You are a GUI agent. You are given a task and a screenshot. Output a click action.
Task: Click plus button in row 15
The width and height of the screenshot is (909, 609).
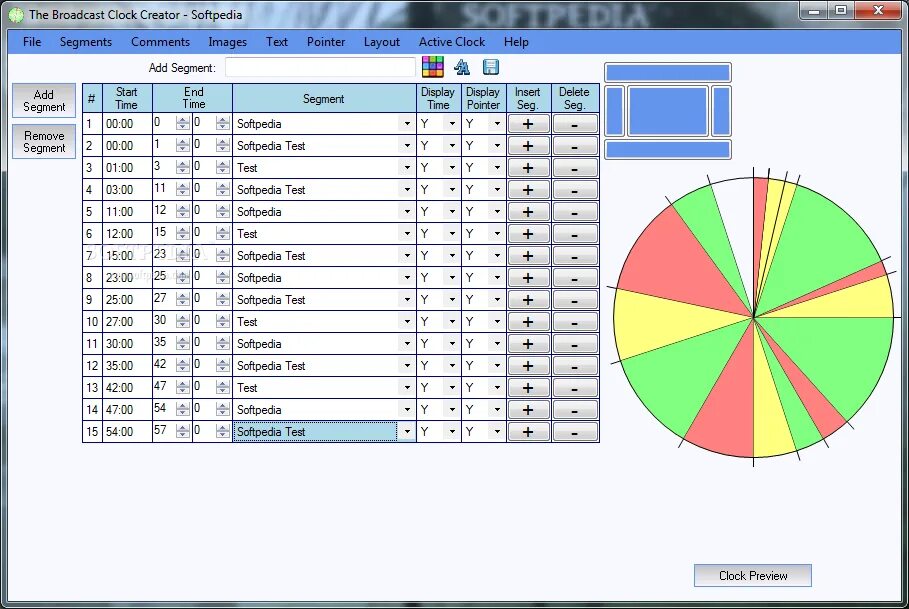click(x=529, y=432)
